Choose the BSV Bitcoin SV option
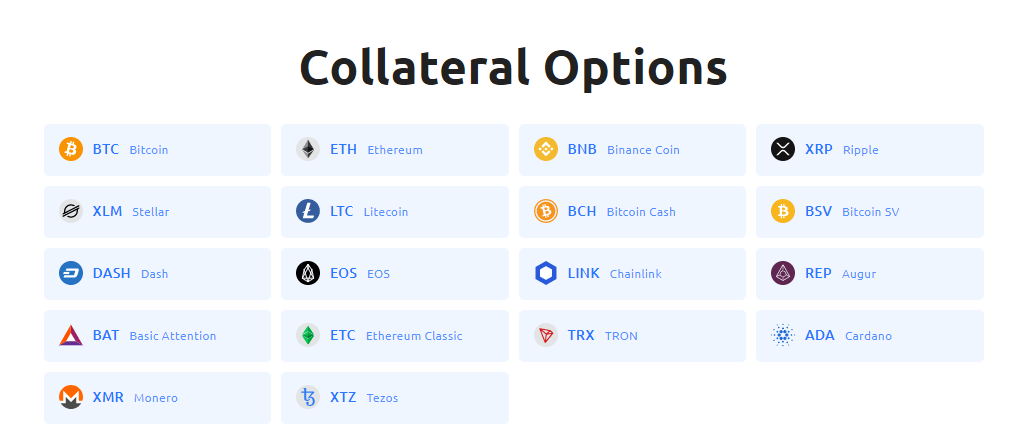The image size is (1018, 448). click(x=870, y=212)
